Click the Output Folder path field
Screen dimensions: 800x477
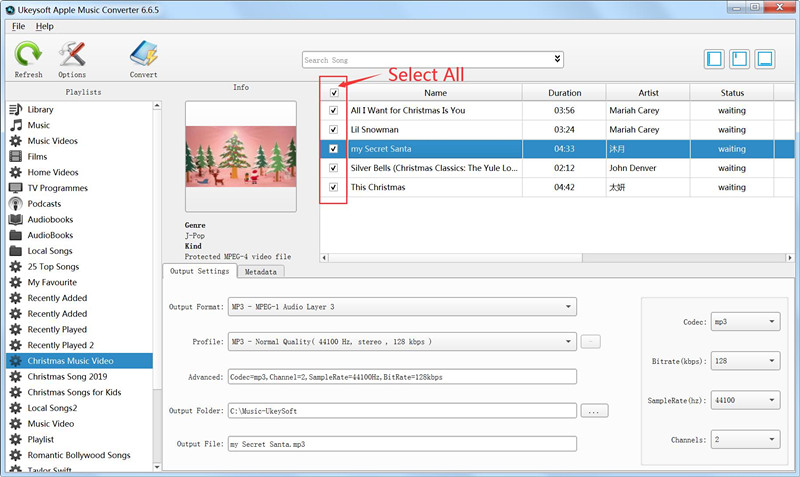(x=402, y=411)
